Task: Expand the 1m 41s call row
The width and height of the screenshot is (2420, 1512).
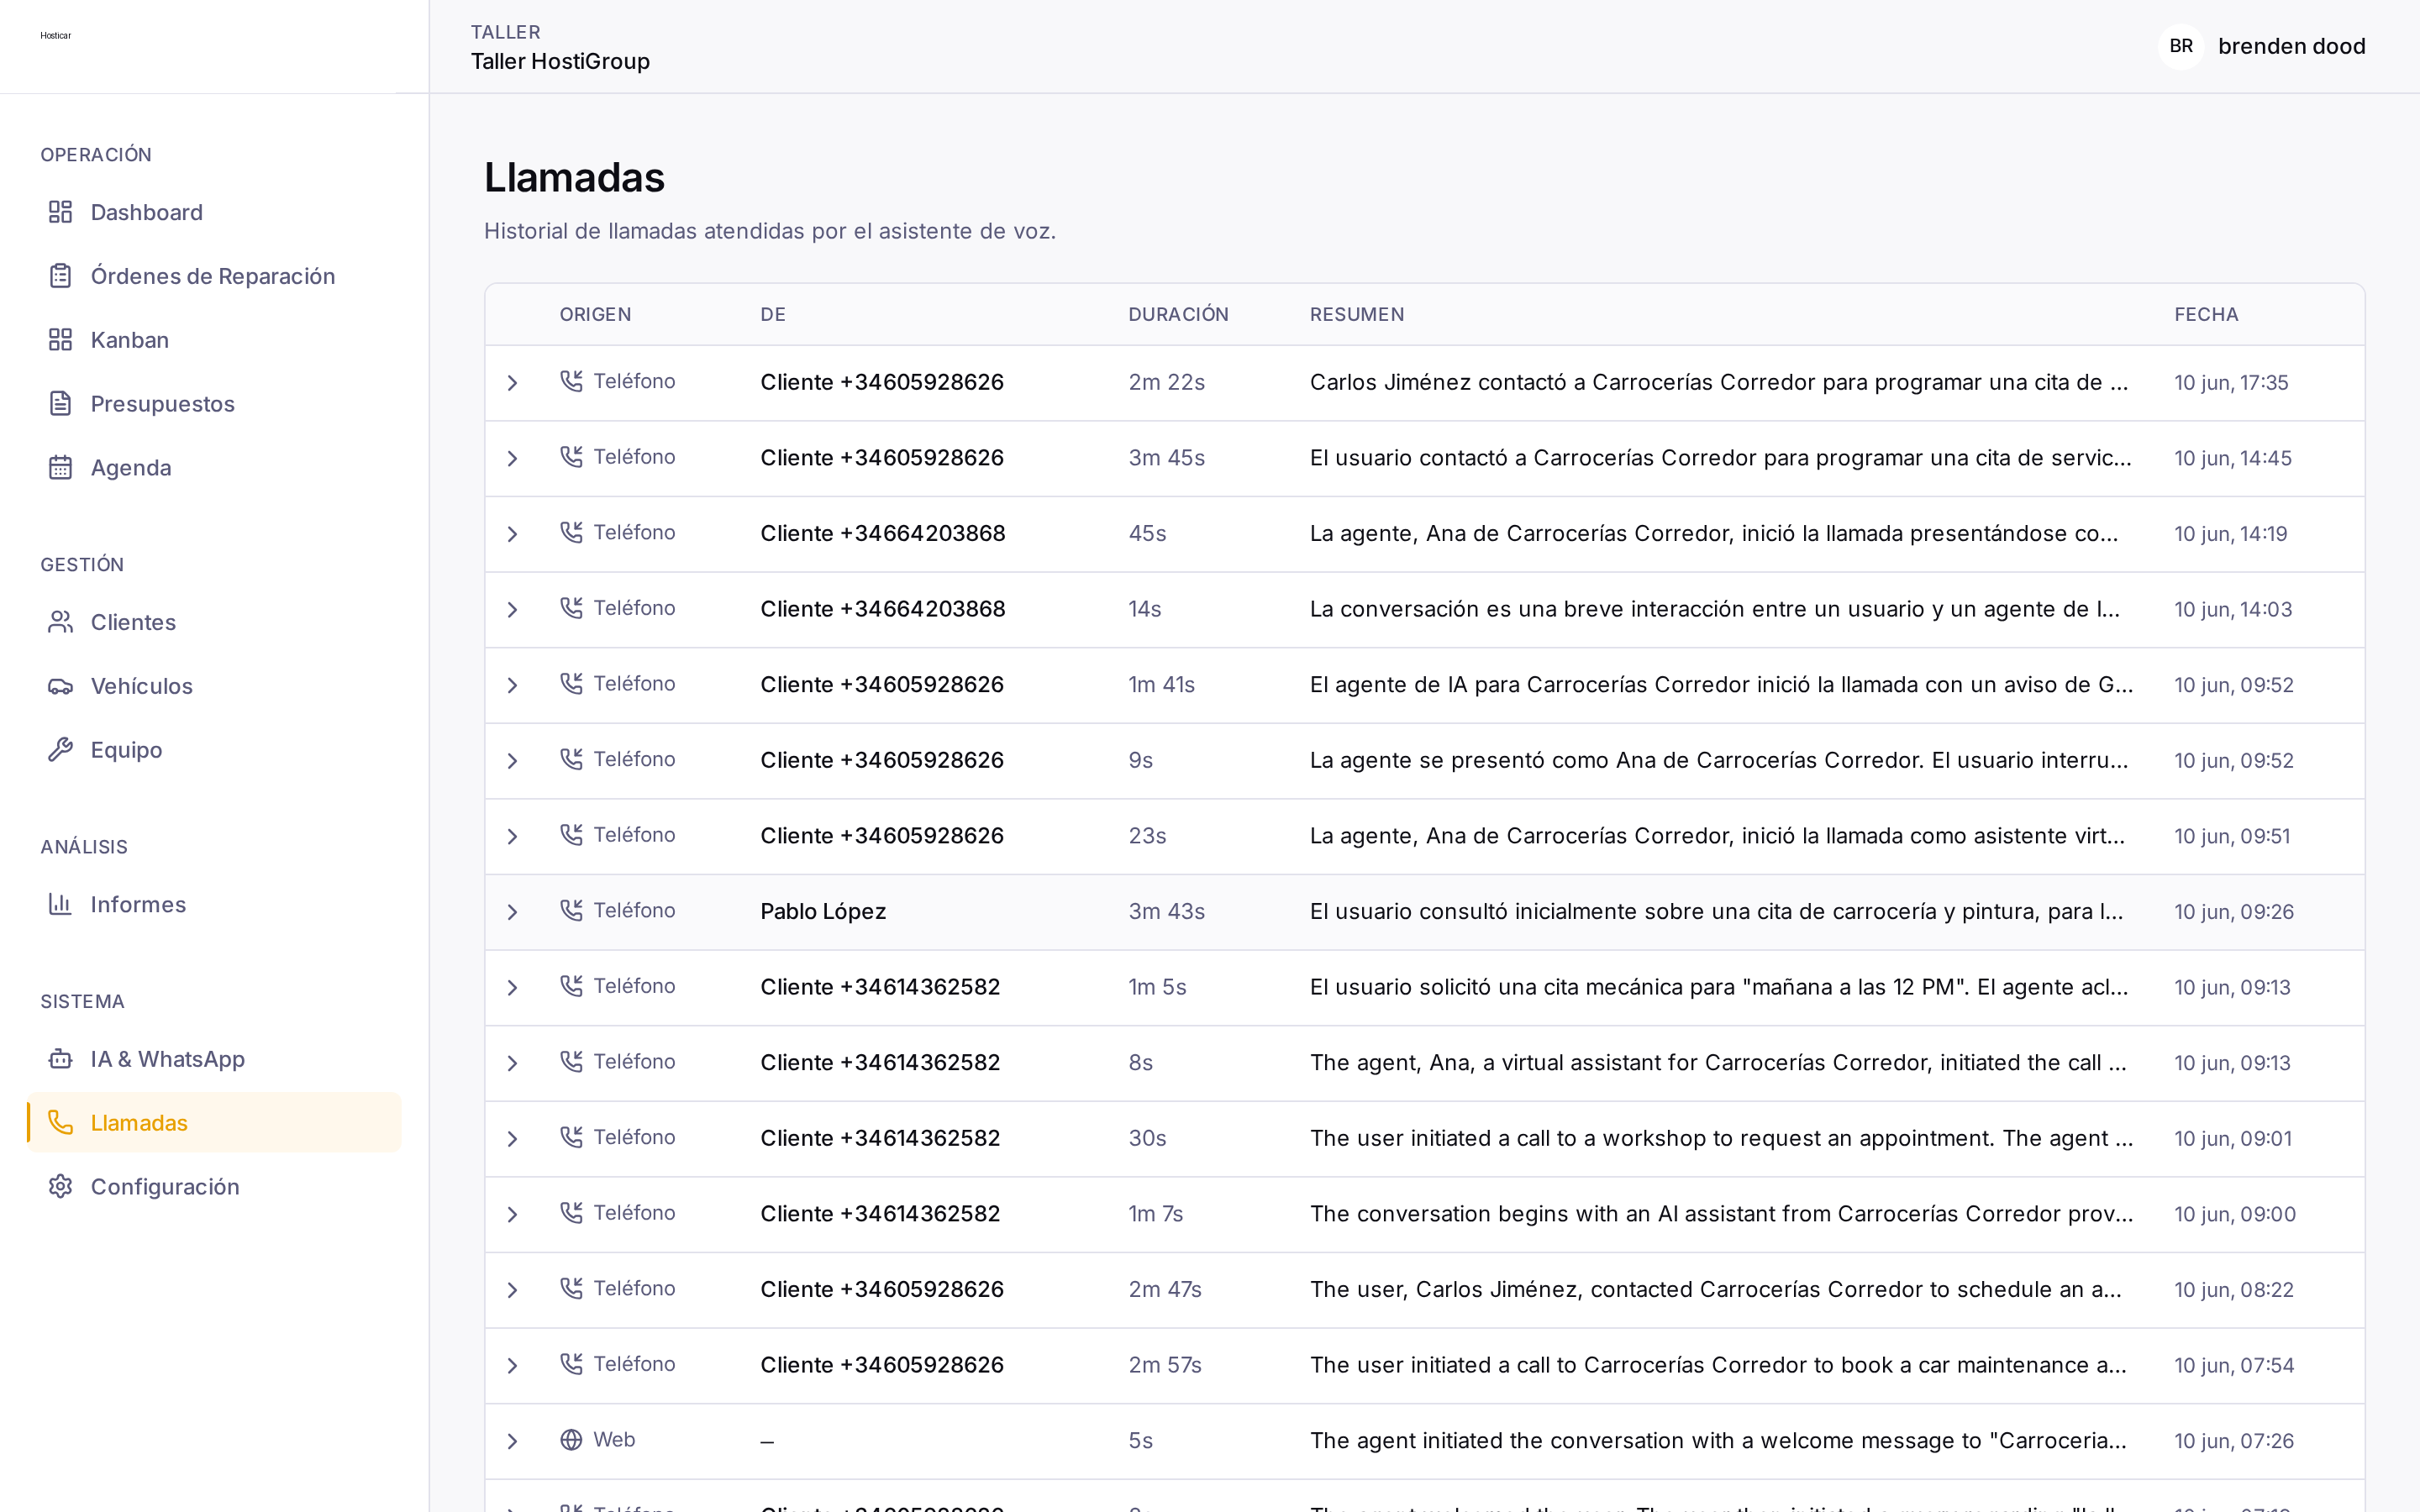Action: (512, 685)
